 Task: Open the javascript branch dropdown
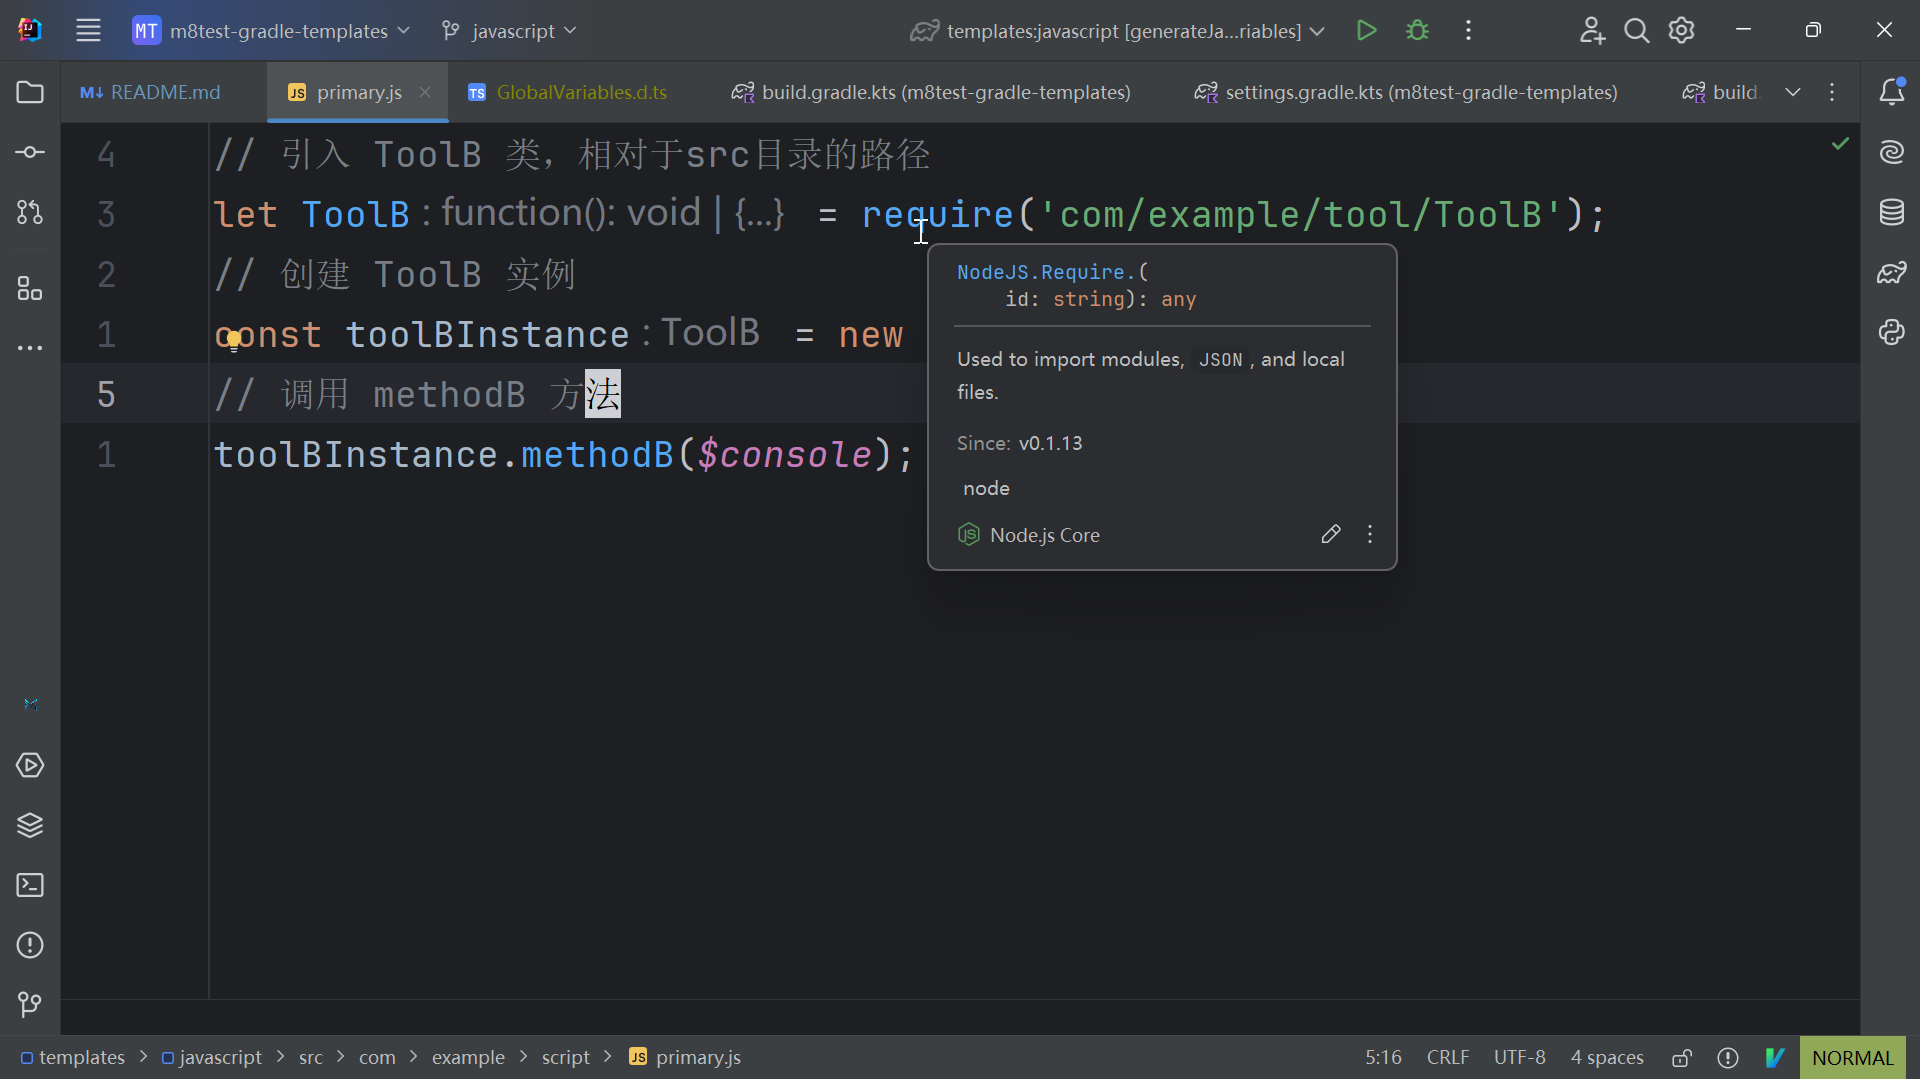pos(510,31)
